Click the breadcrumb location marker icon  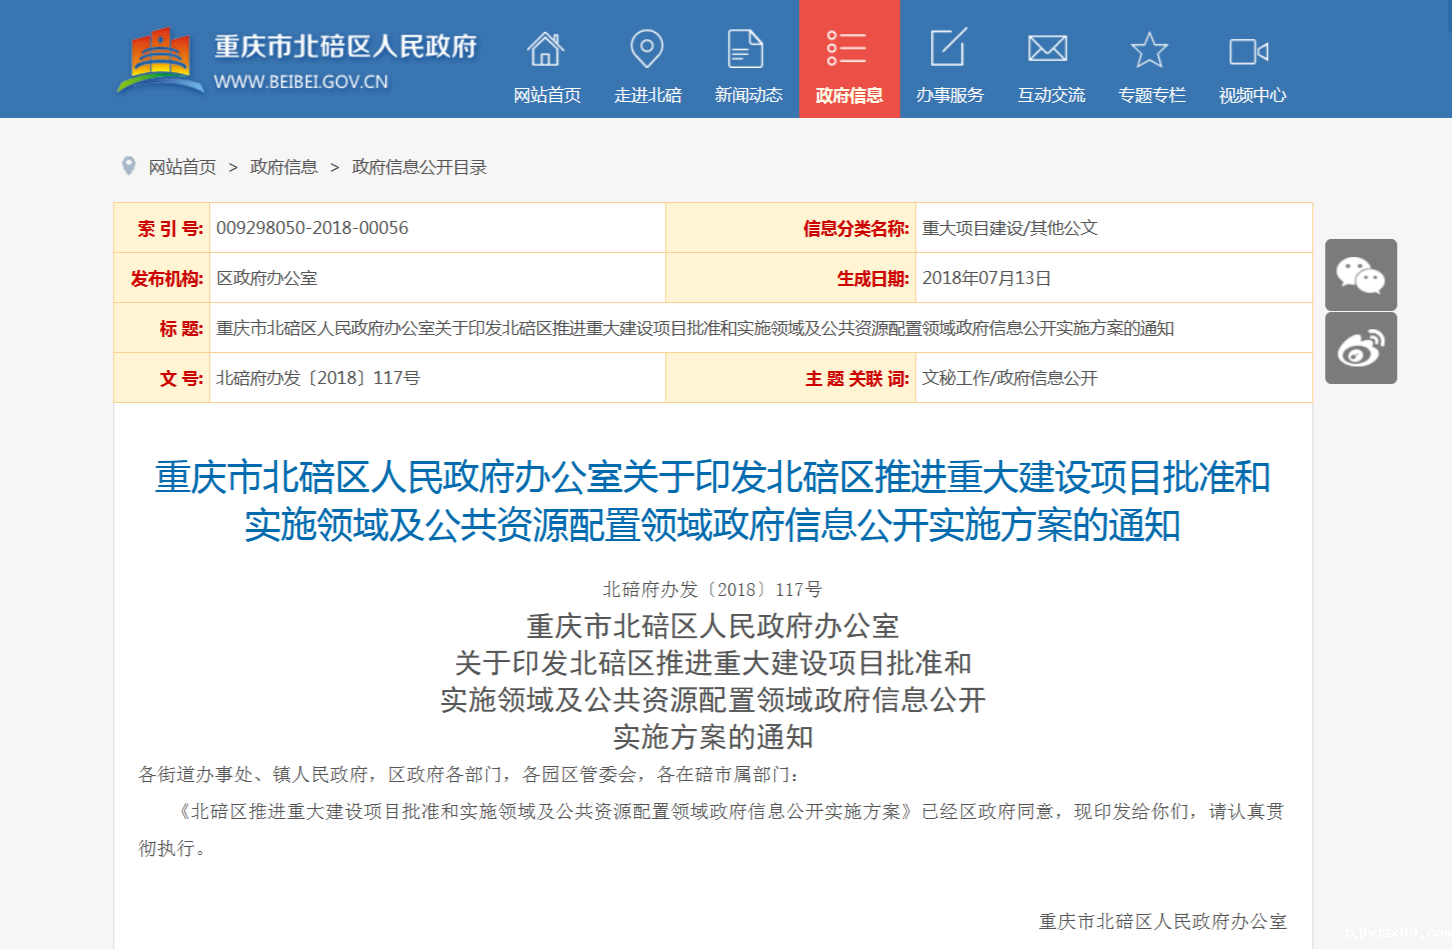tap(129, 166)
